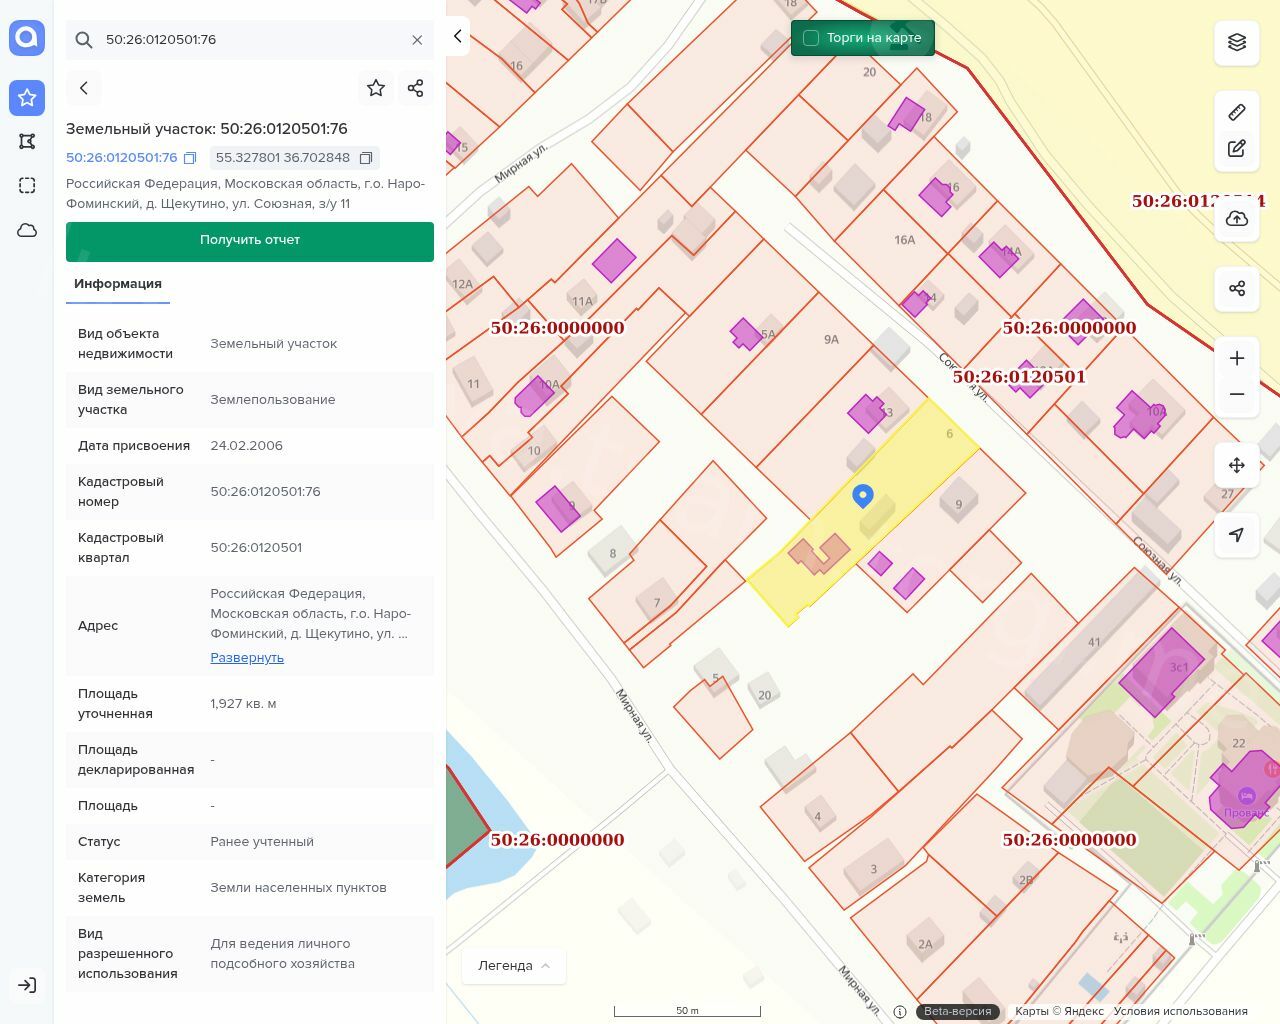The width and height of the screenshot is (1280, 1024).
Task: Enable the Торги на карте checkbox
Action: 811,38
